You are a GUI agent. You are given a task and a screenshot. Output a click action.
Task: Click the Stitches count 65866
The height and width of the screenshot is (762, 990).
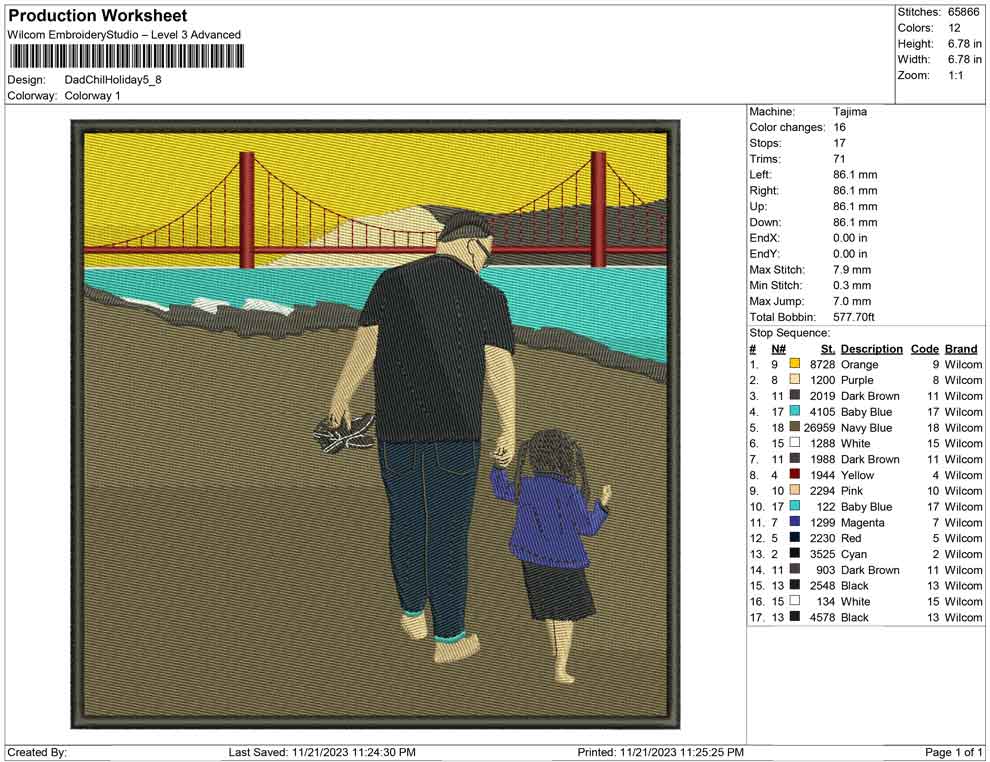click(x=964, y=12)
